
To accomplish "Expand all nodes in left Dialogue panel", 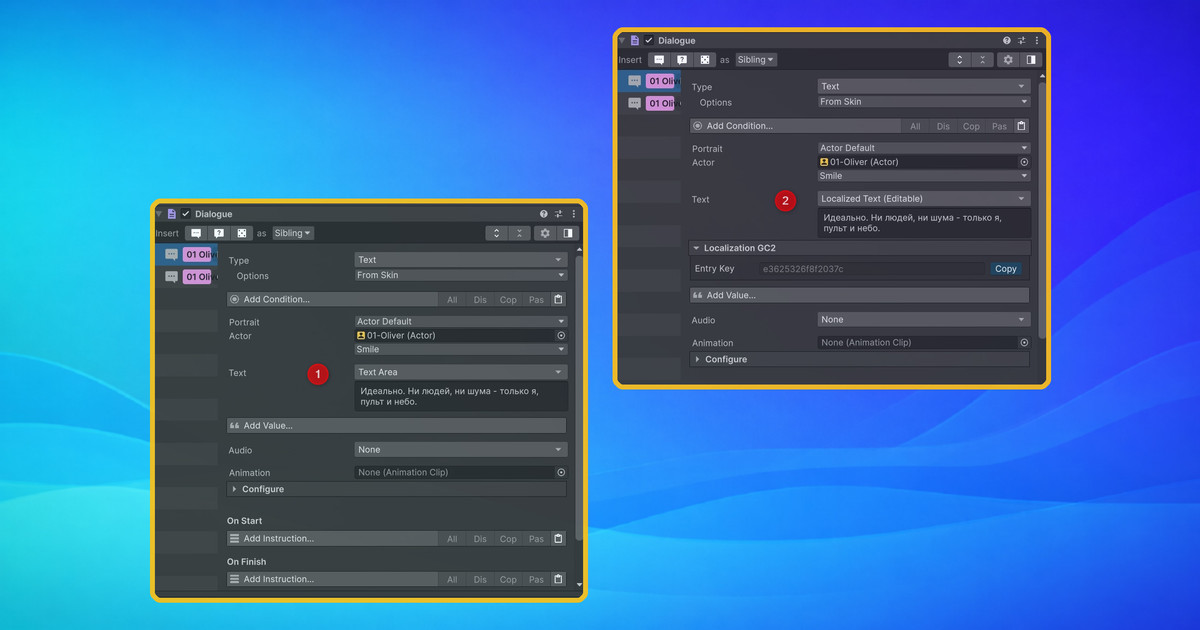I will point(497,233).
